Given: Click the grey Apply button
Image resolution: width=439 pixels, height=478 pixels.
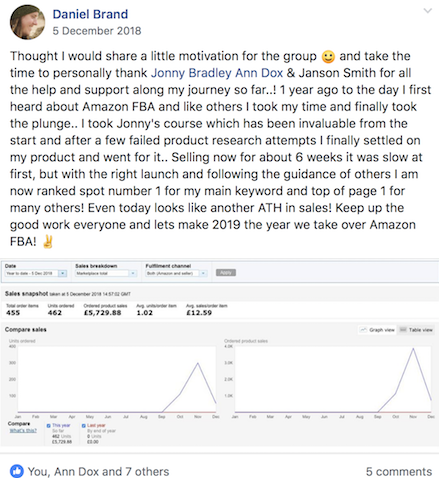Looking at the screenshot, I should point(226,273).
